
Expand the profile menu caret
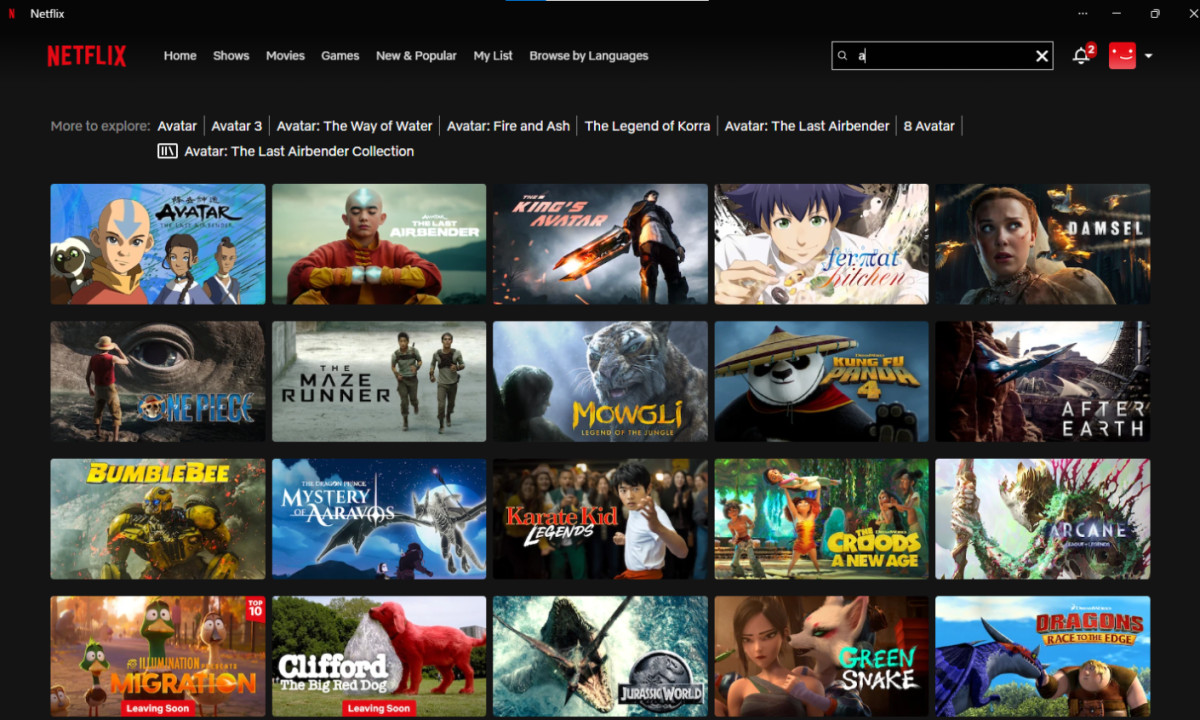[x=1148, y=56]
